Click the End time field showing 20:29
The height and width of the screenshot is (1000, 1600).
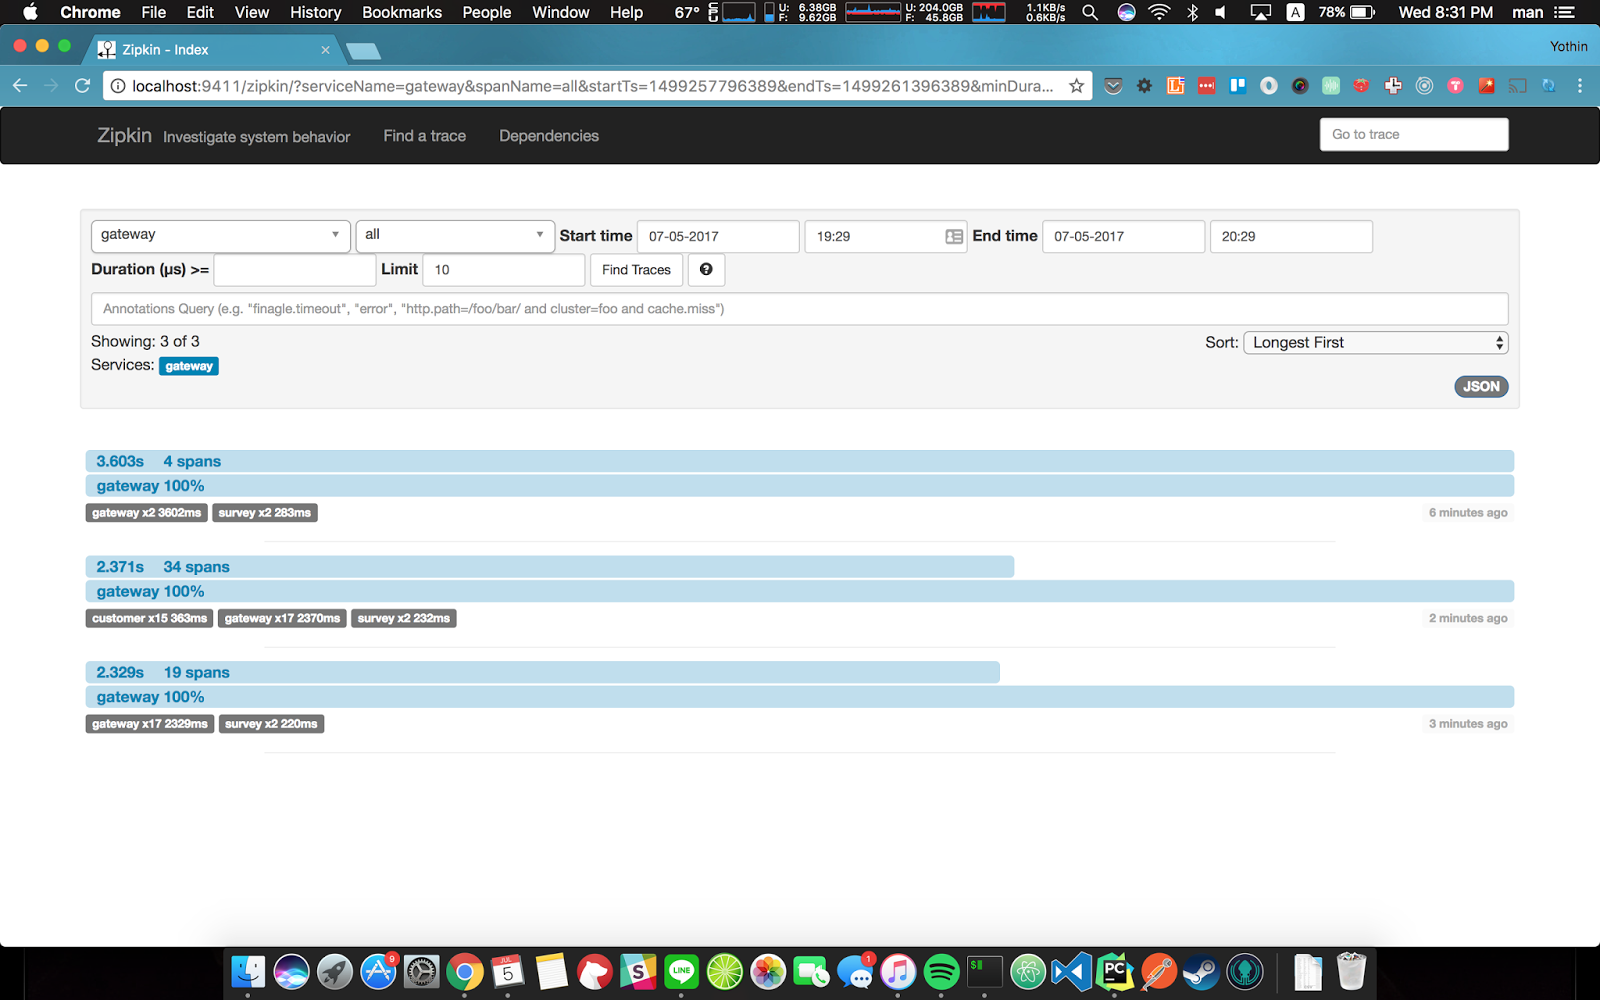point(1291,237)
